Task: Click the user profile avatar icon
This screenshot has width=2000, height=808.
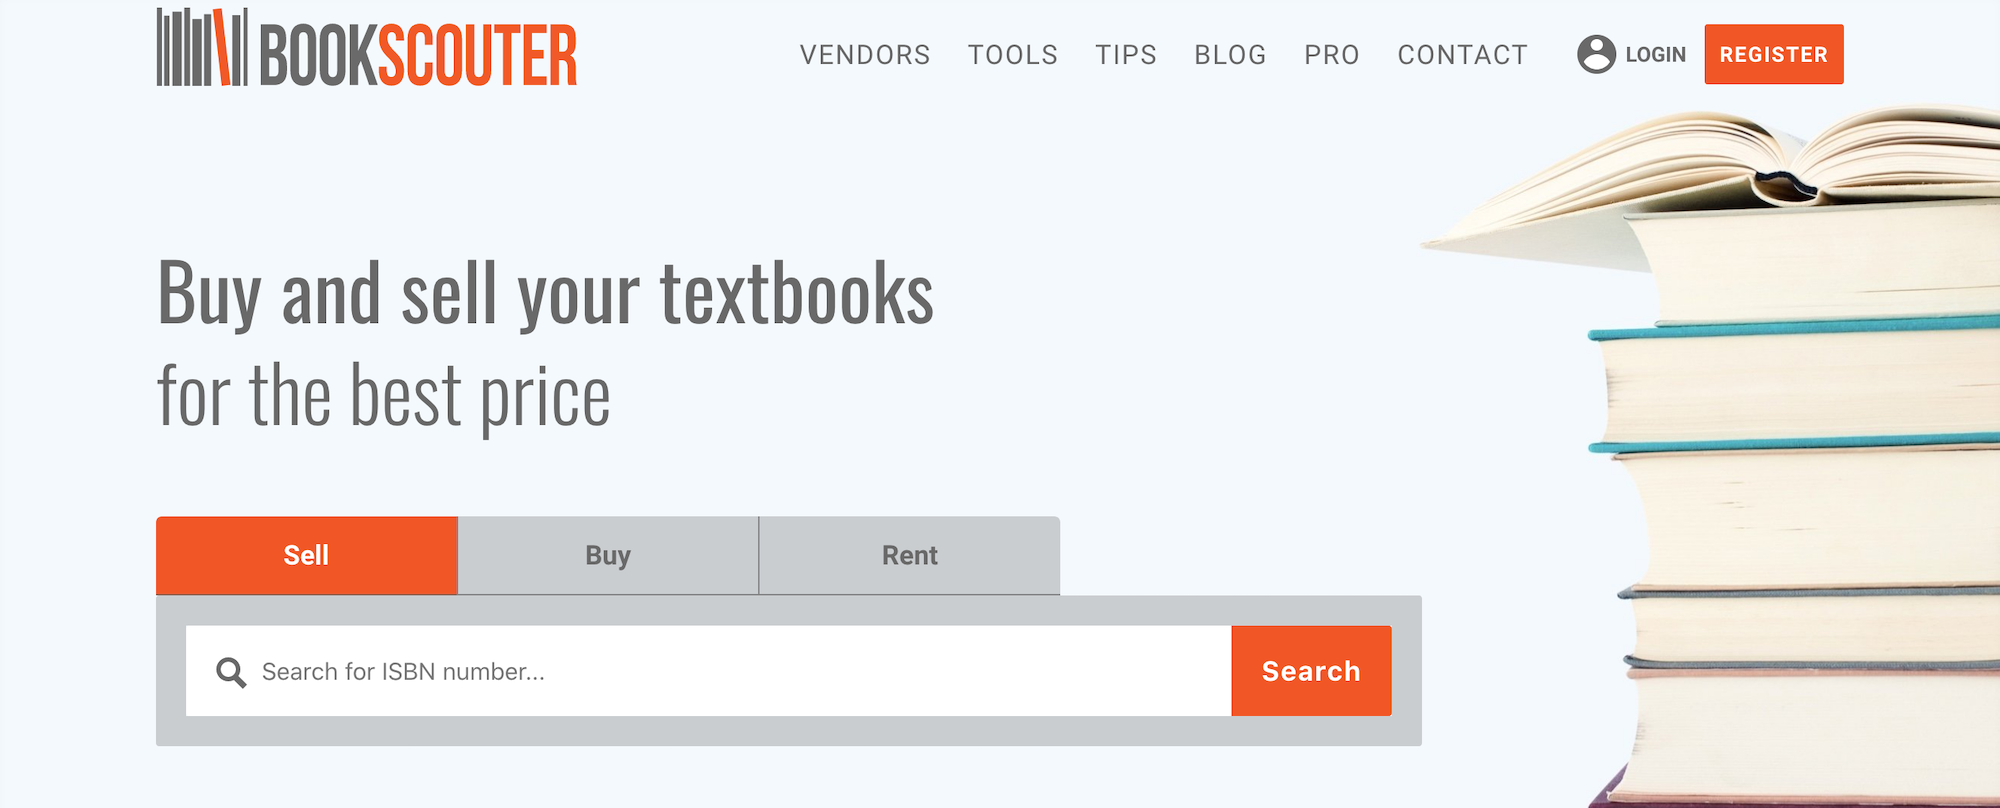Action: 1596,54
